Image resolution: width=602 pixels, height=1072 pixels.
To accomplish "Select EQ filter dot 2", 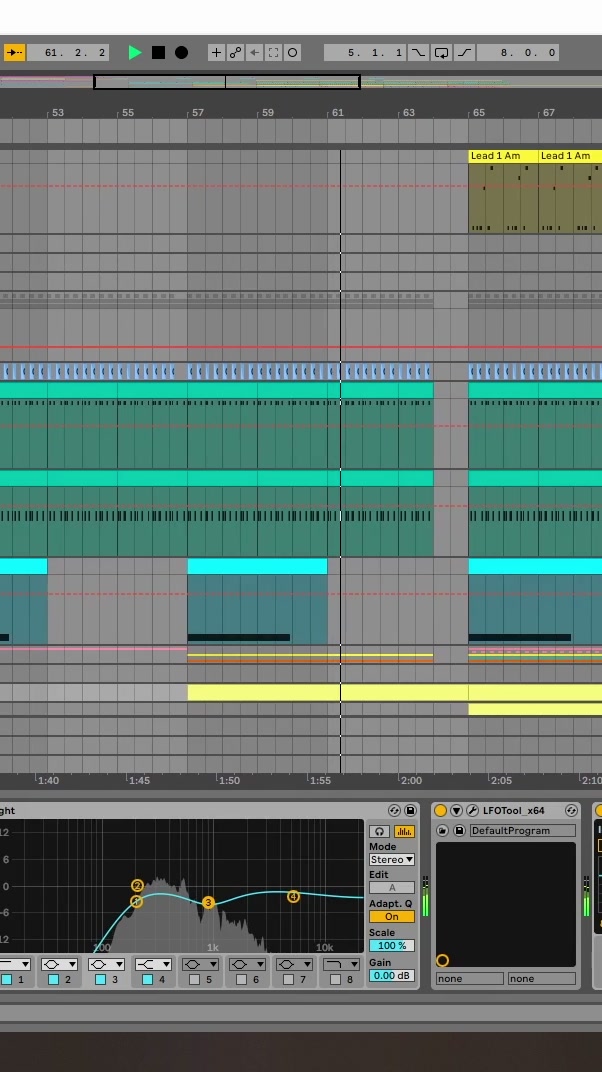I will coord(137,885).
